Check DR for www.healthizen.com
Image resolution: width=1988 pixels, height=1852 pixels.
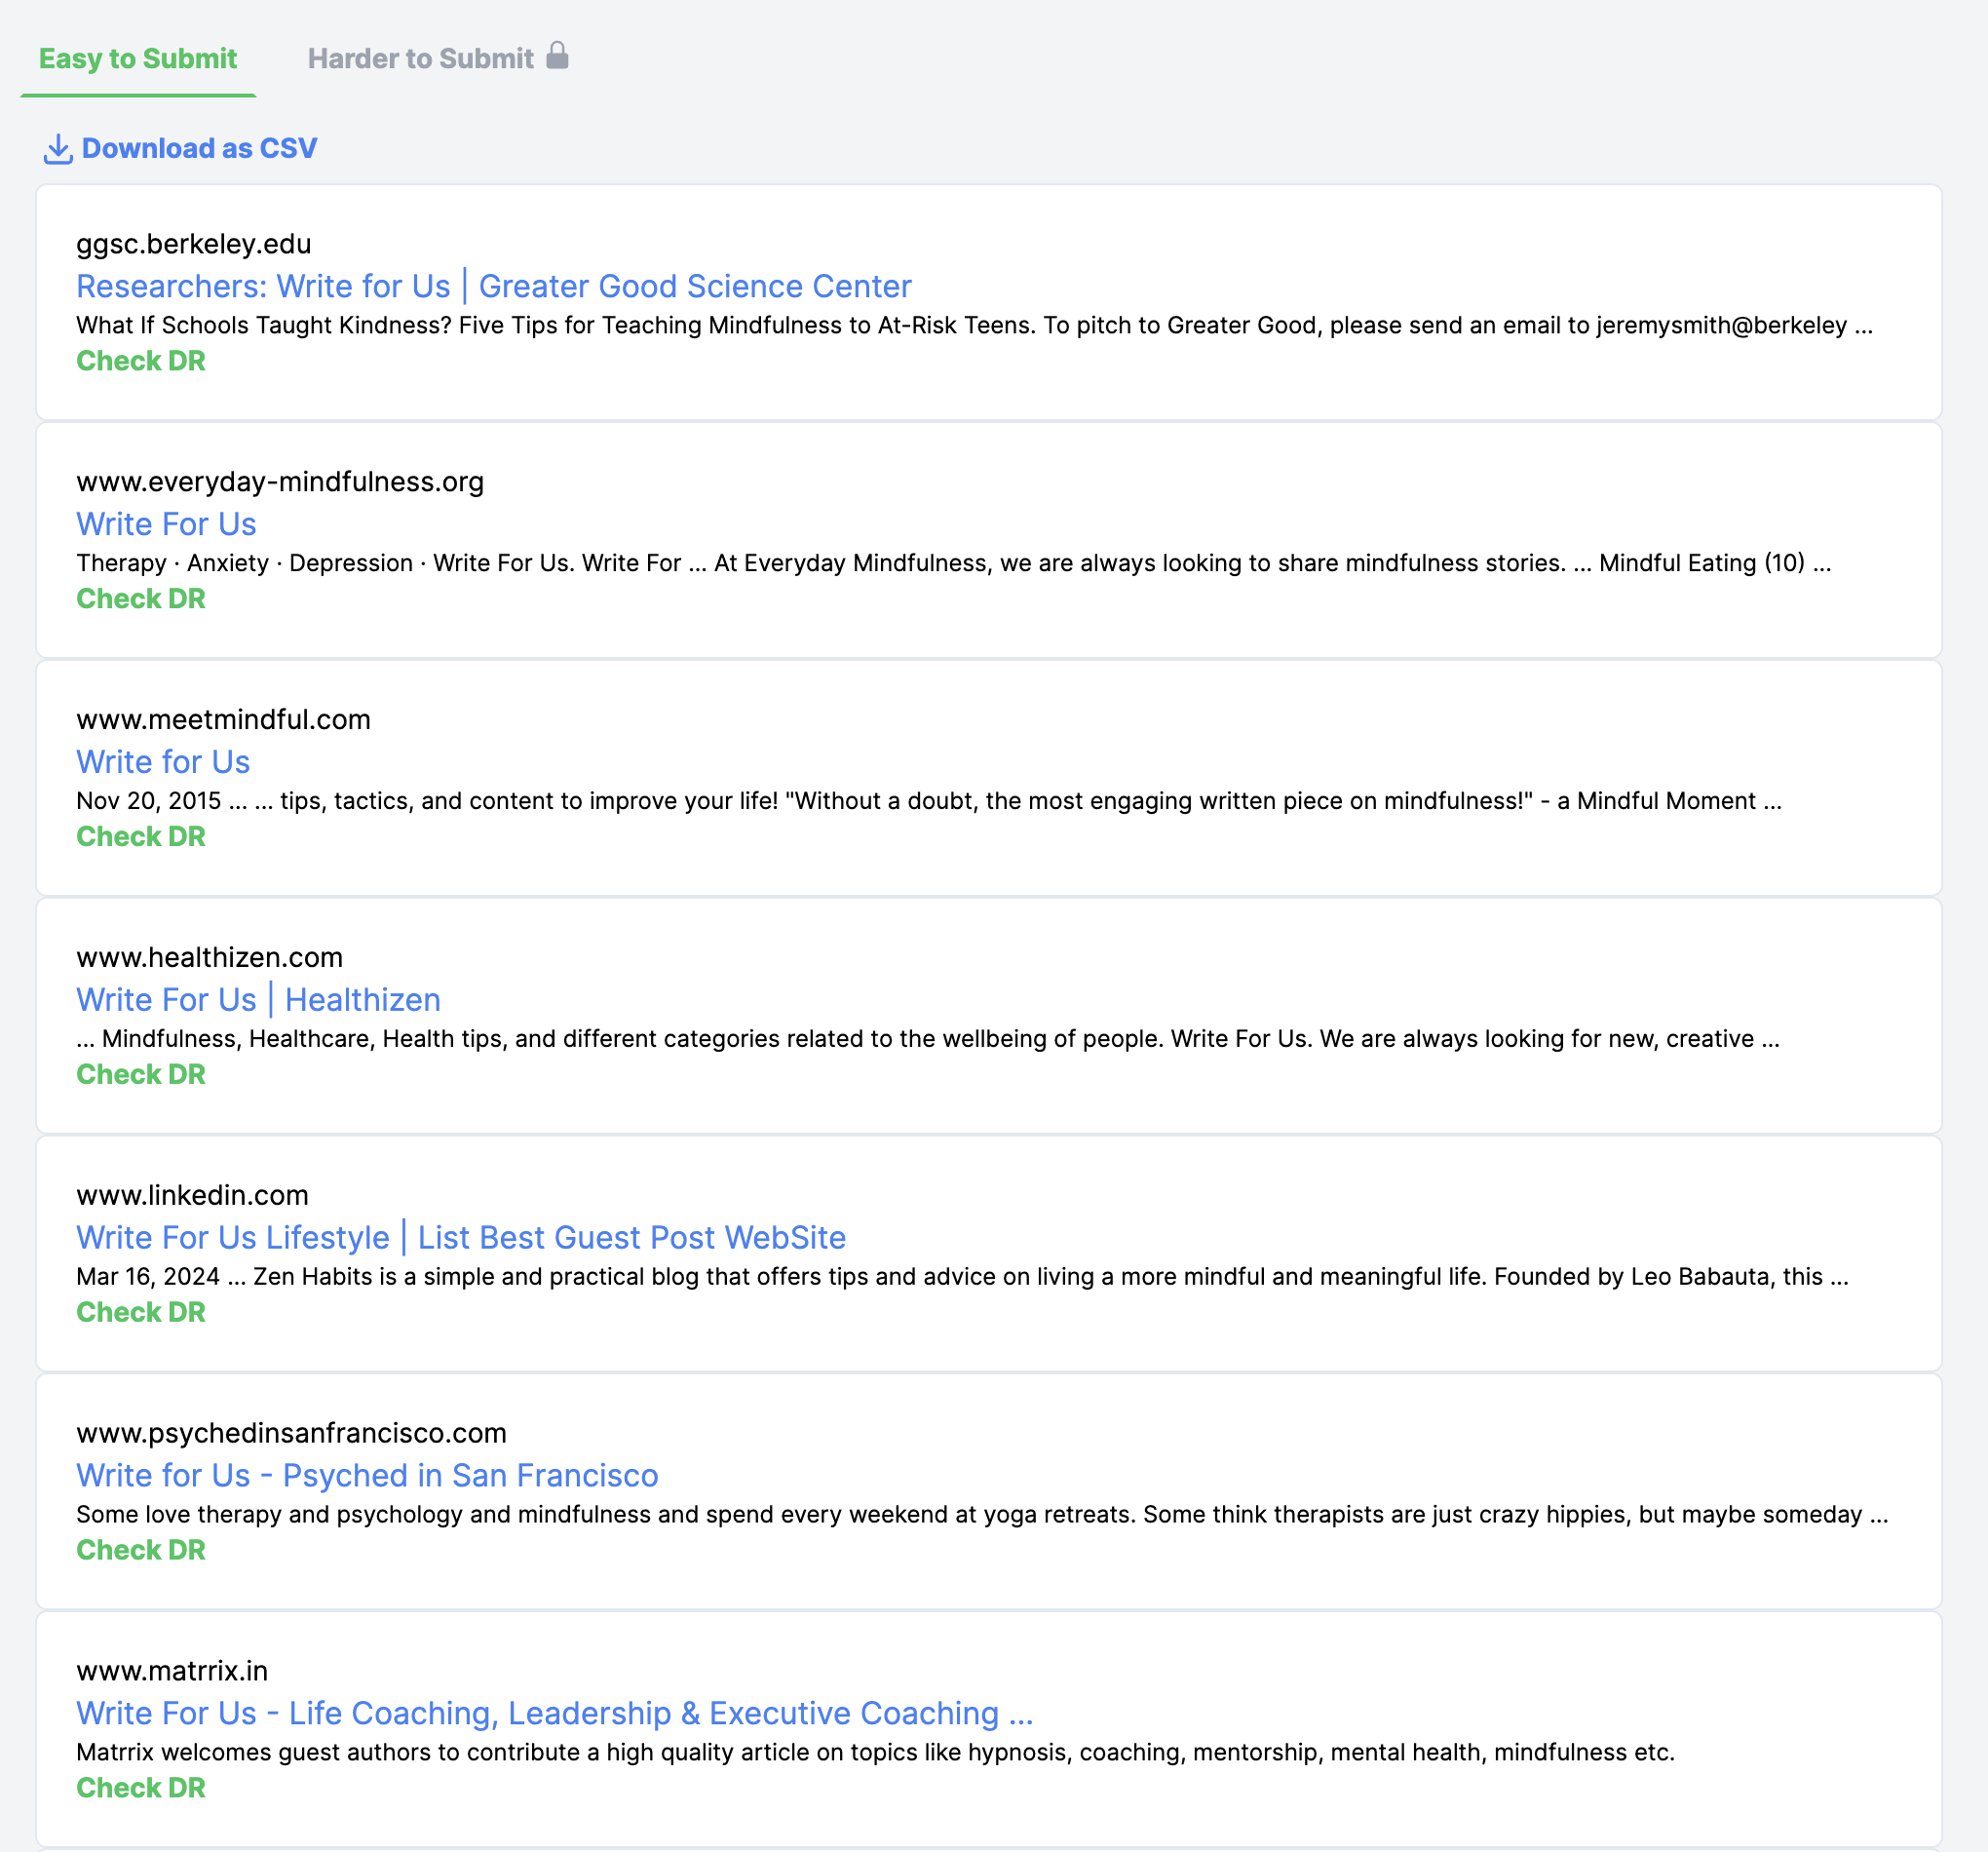tap(141, 1075)
